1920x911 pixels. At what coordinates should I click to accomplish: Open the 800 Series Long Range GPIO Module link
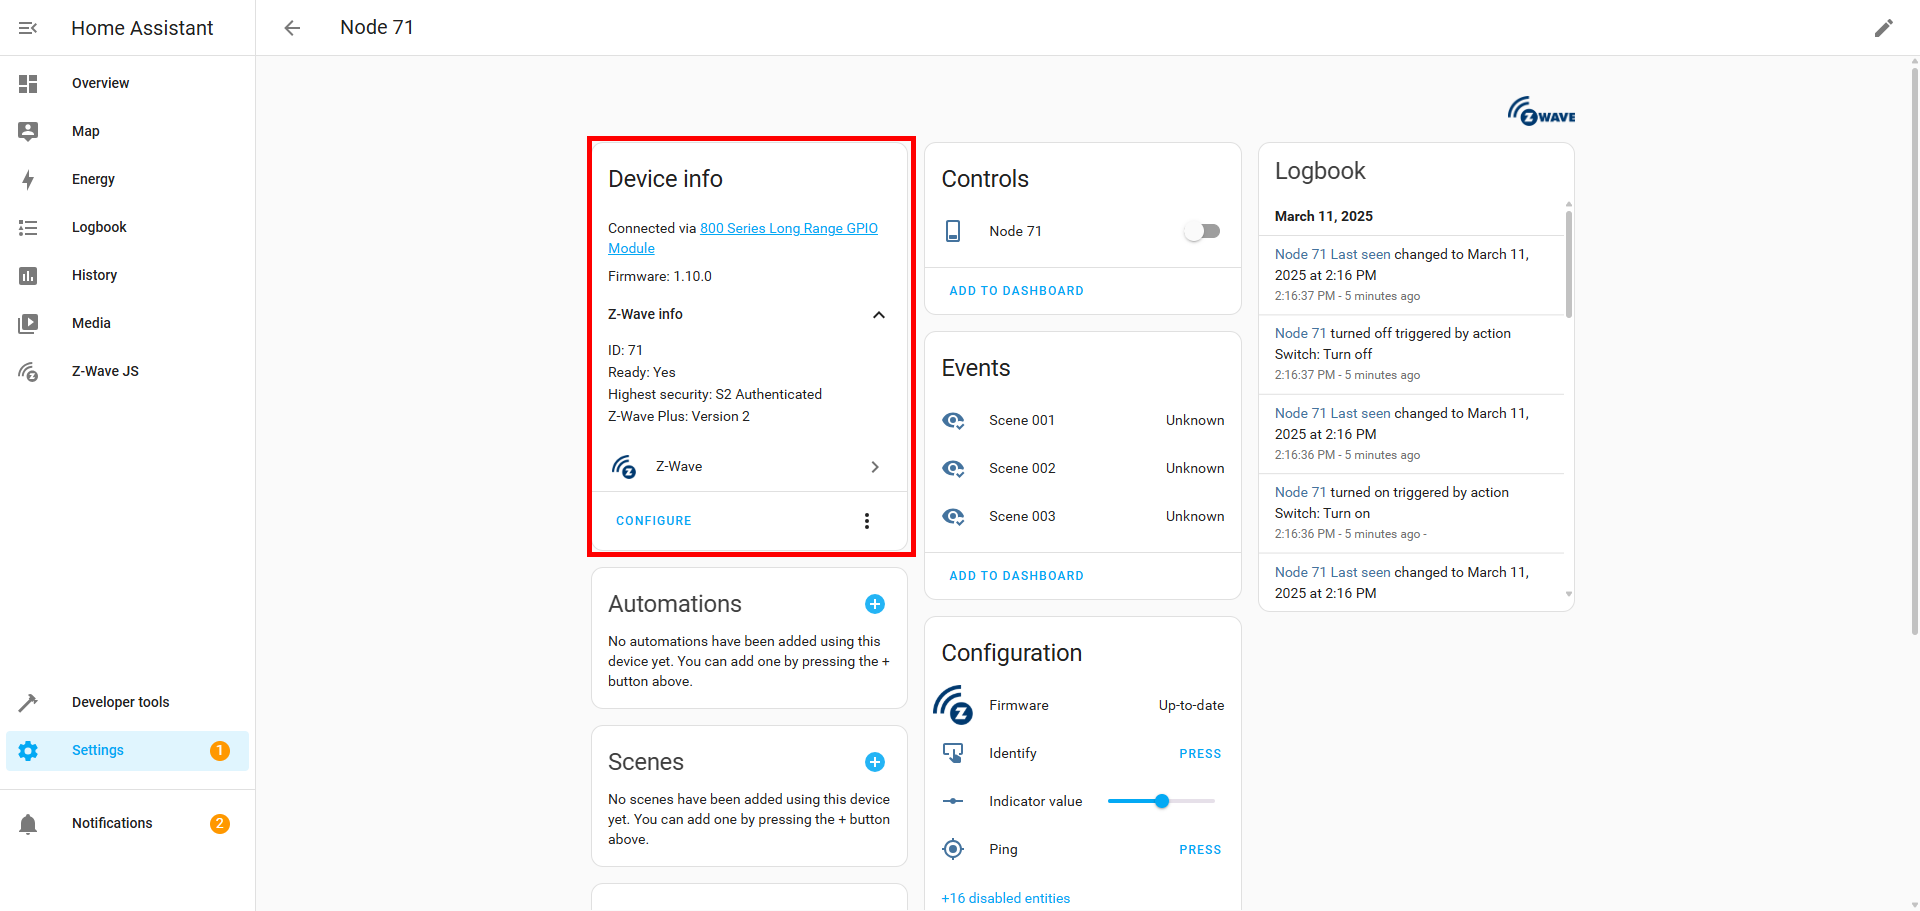(x=788, y=229)
